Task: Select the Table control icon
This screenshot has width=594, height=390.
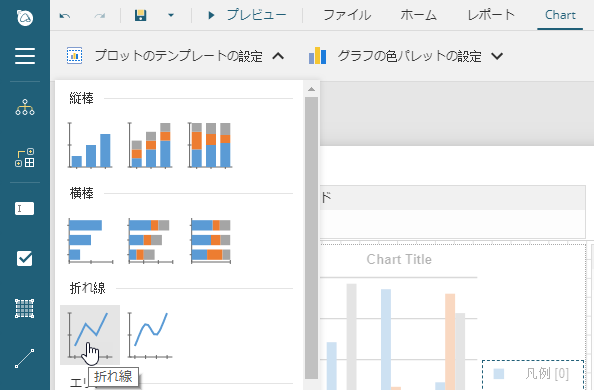Action: [x=25, y=309]
